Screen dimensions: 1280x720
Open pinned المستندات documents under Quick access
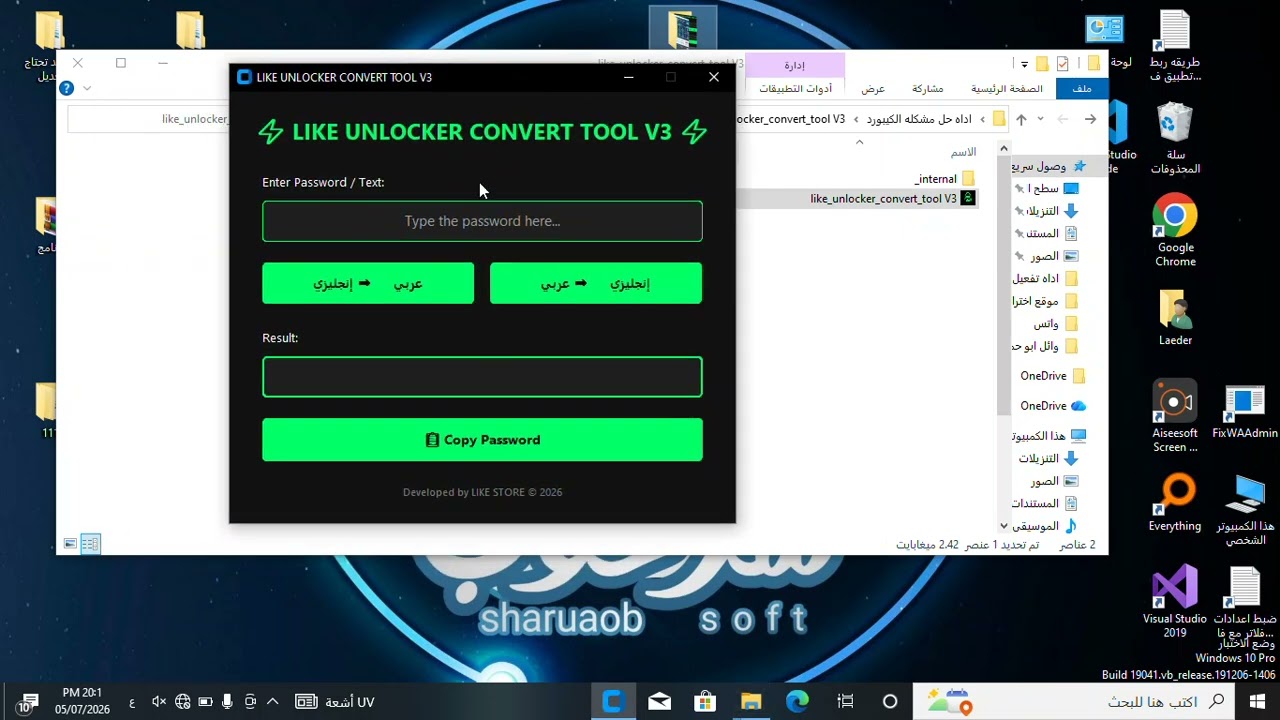point(1048,233)
